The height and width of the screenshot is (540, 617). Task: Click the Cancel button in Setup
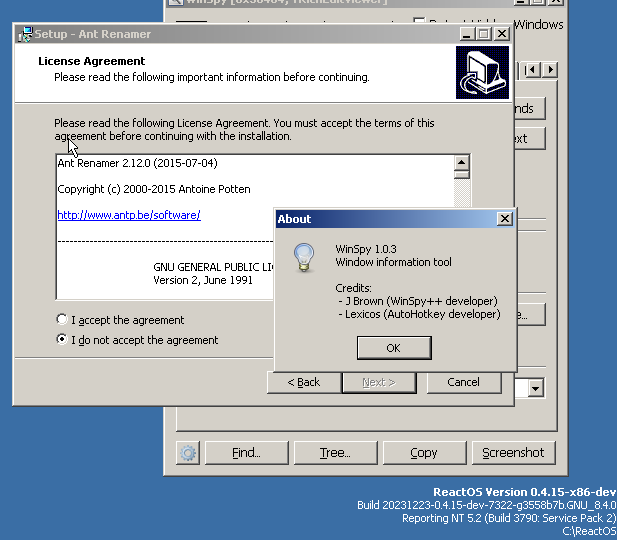(x=464, y=382)
